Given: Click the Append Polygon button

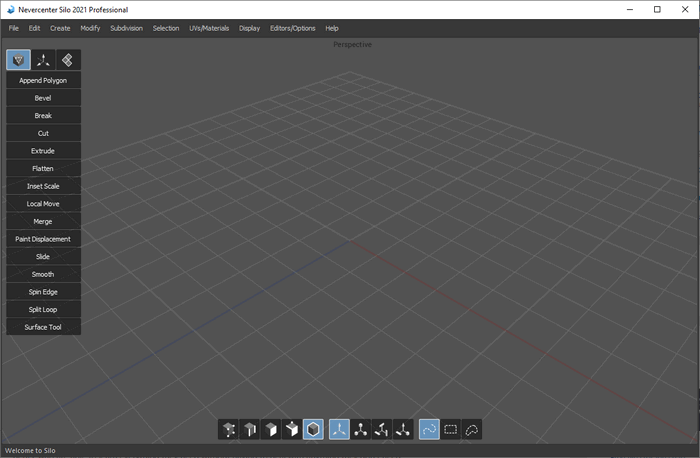Looking at the screenshot, I should pyautogui.click(x=43, y=80).
